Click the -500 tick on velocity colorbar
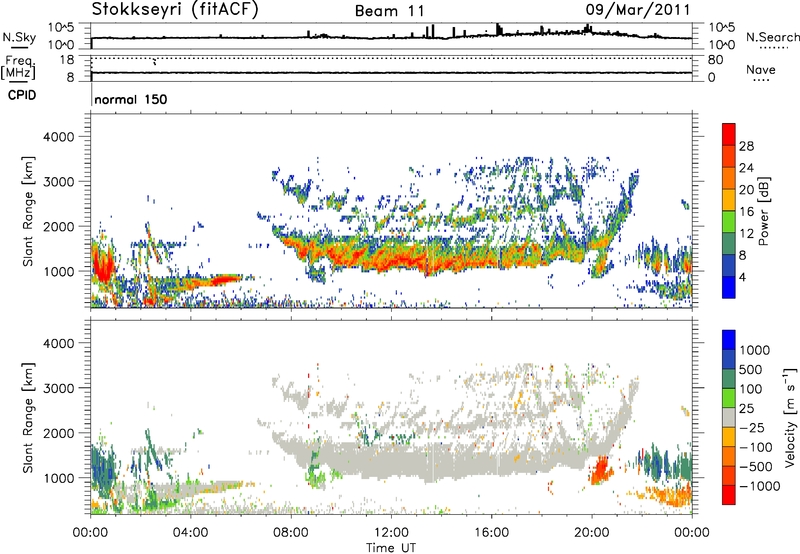Viewport: 800px width, 554px height. 756,466
